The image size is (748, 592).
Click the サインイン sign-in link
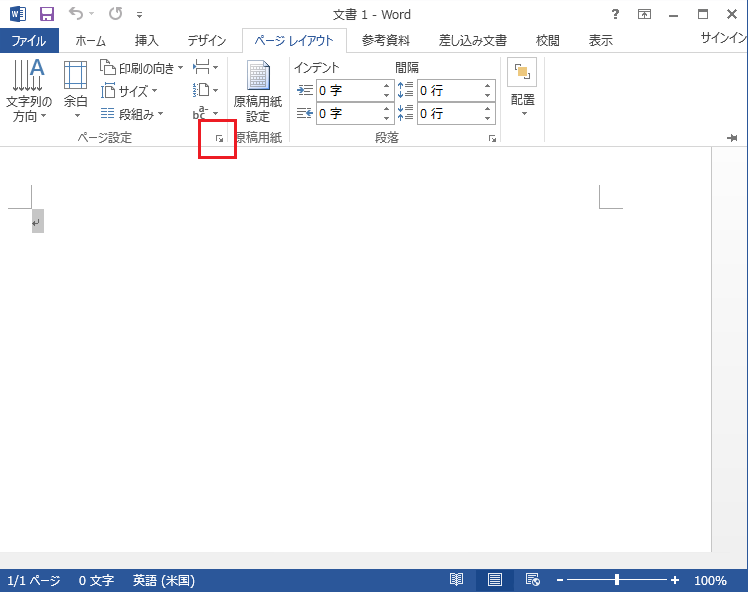(x=722, y=37)
